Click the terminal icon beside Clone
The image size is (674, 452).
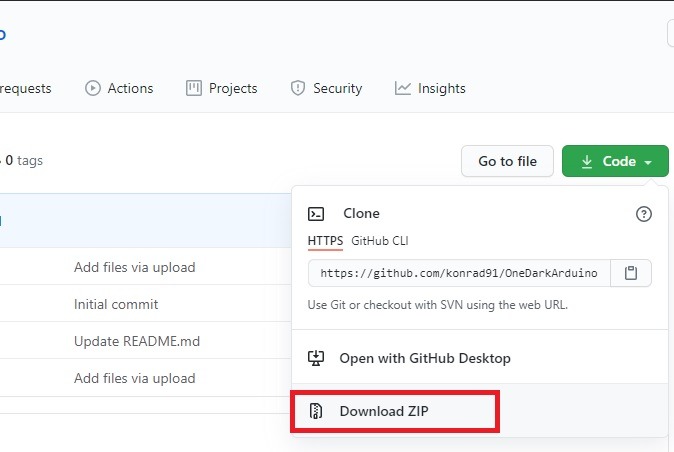316,214
